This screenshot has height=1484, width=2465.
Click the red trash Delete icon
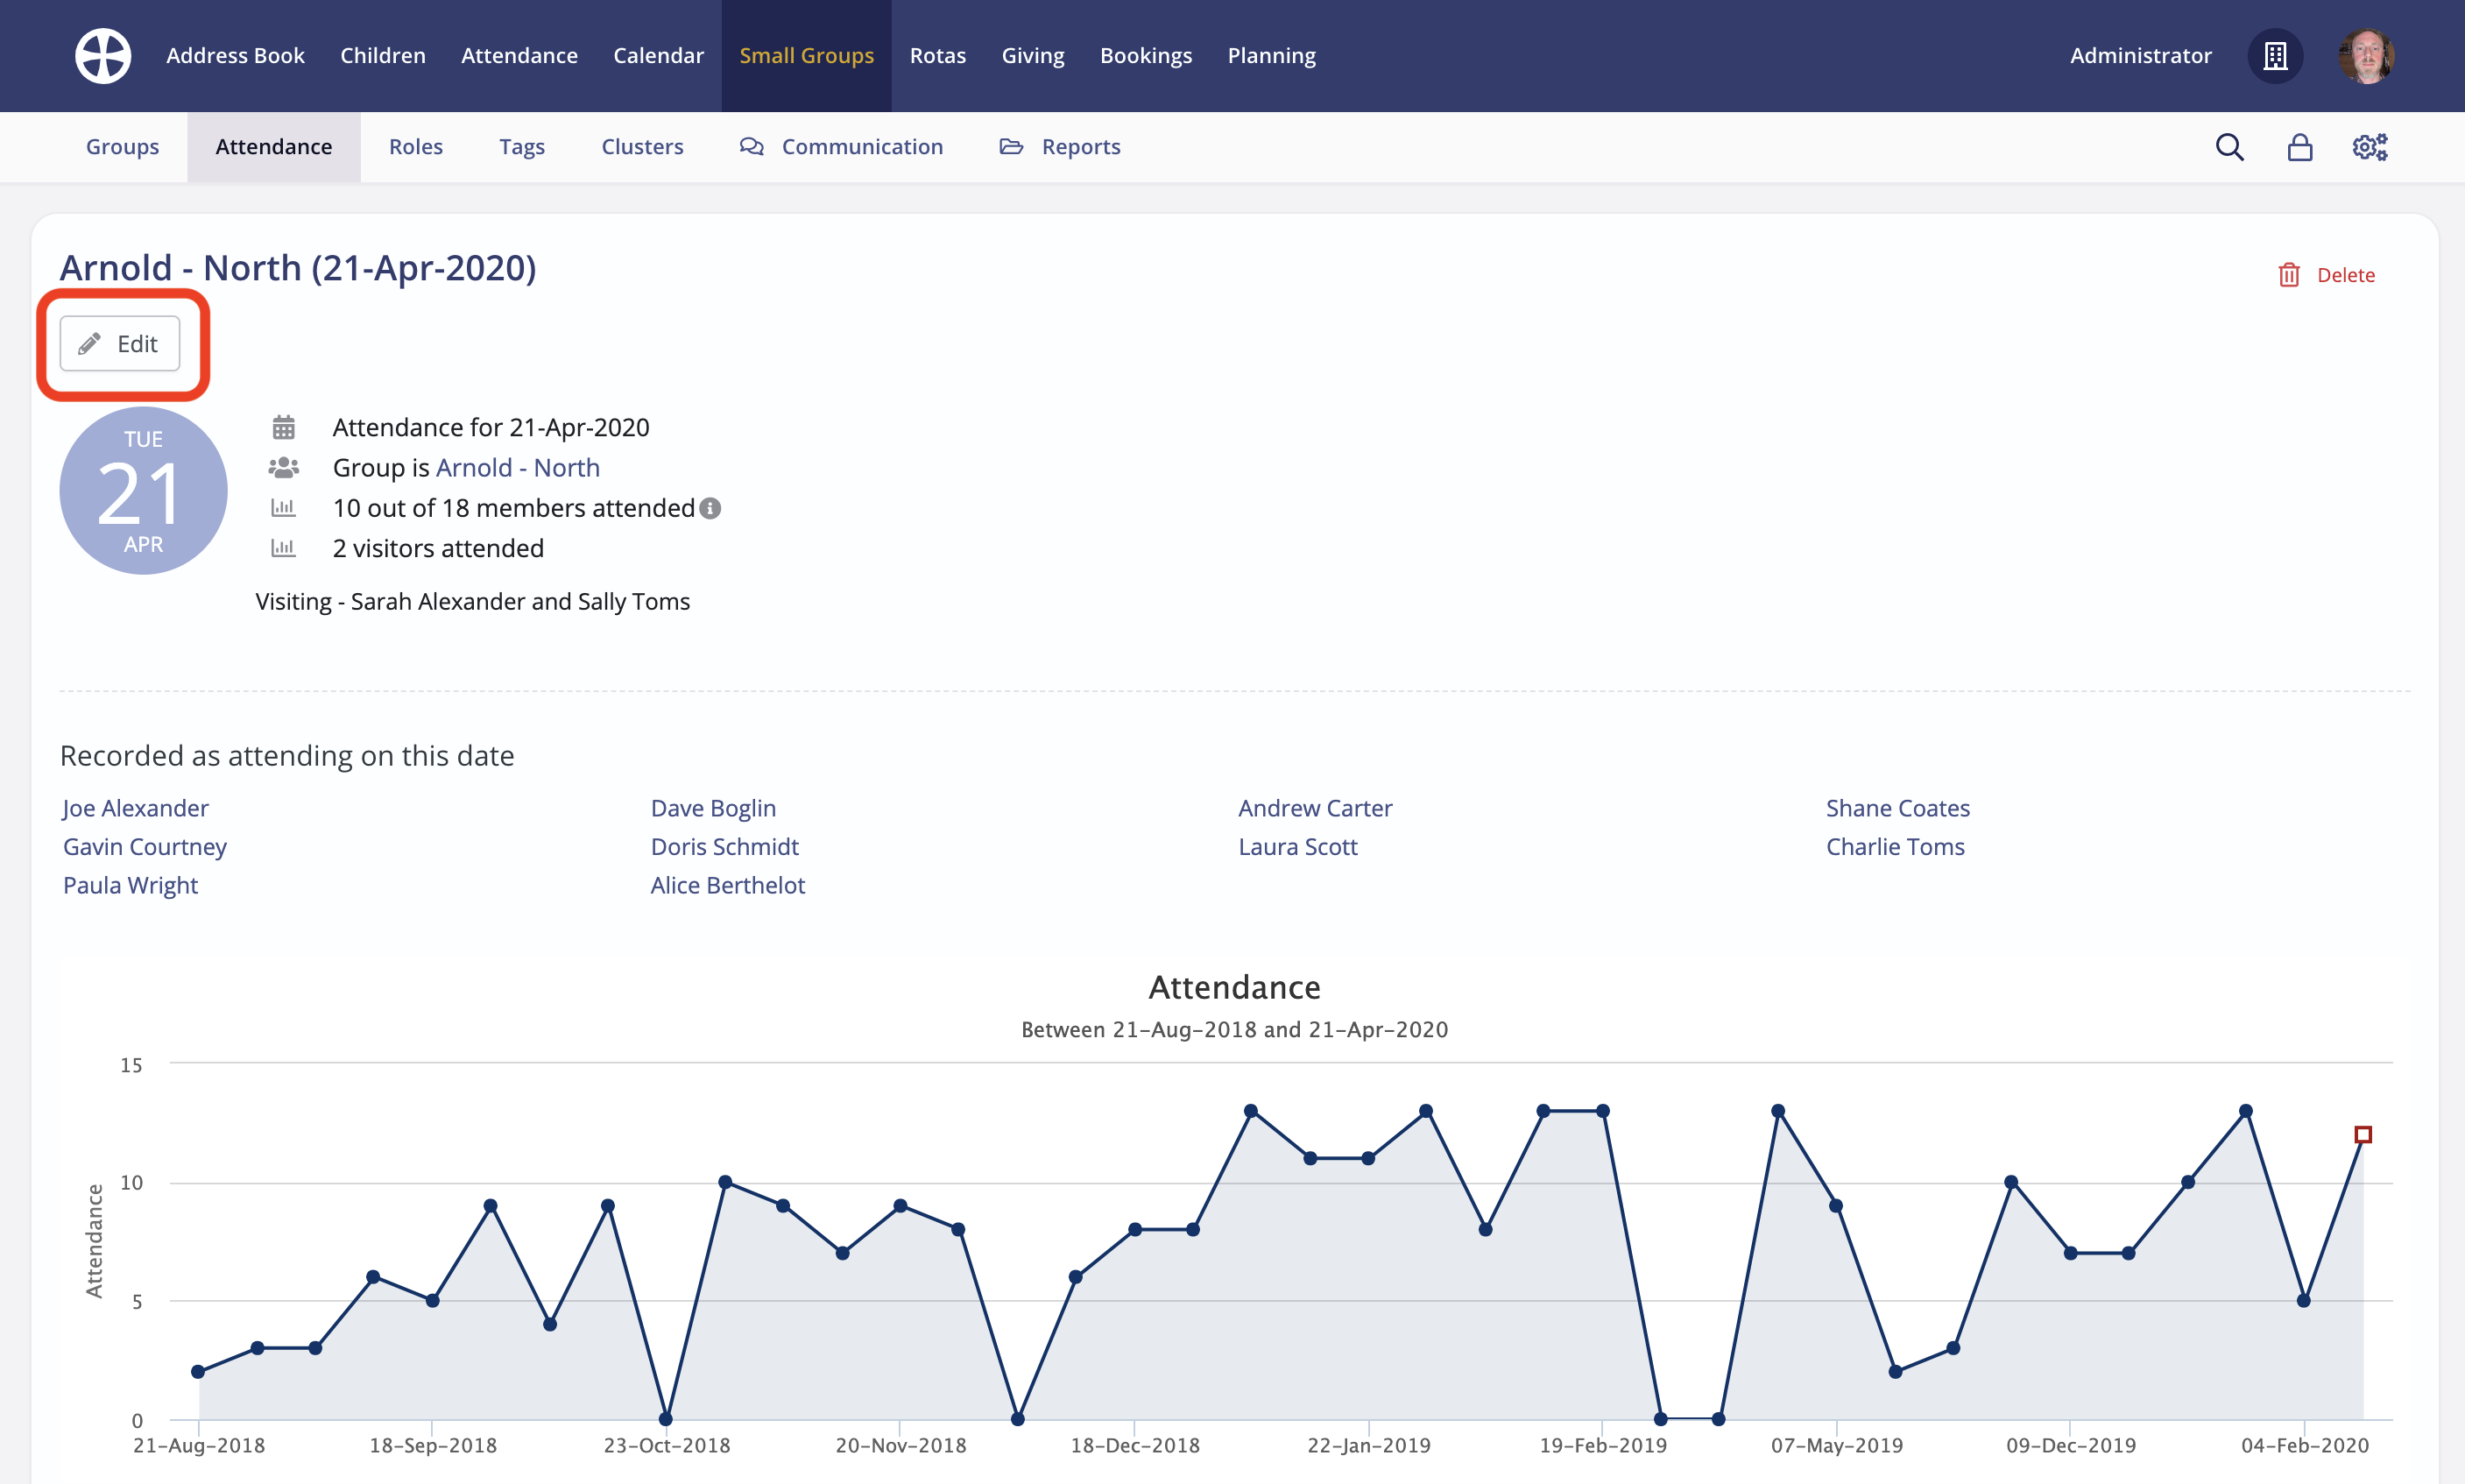click(2289, 275)
